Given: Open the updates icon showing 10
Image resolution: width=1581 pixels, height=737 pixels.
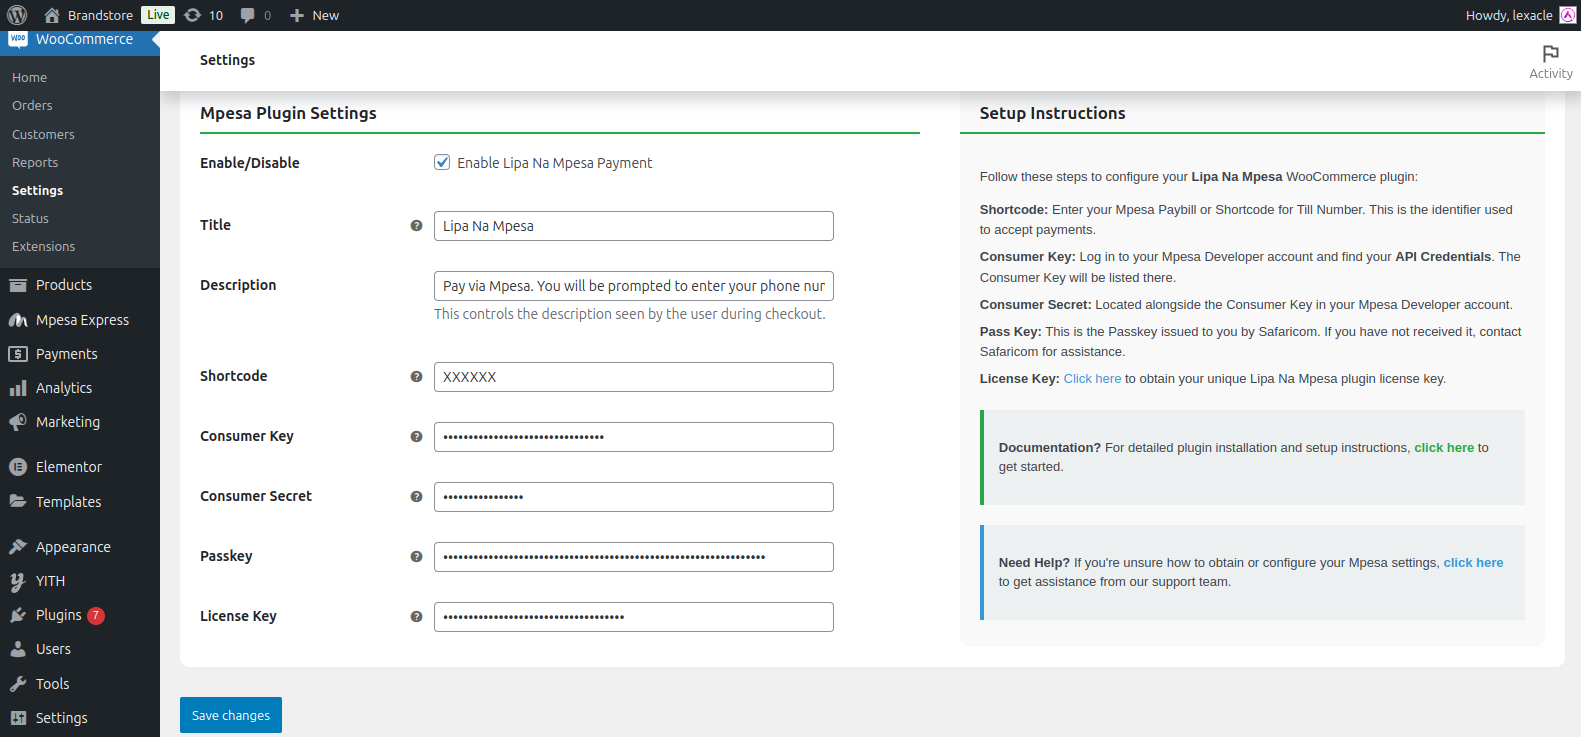Looking at the screenshot, I should (x=193, y=15).
